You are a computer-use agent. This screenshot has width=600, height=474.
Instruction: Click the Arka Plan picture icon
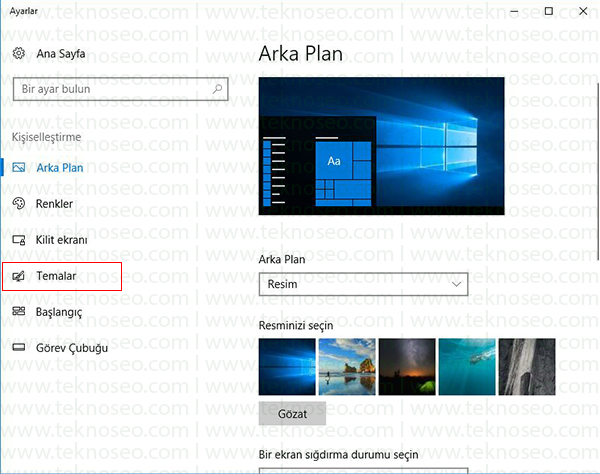[19, 167]
